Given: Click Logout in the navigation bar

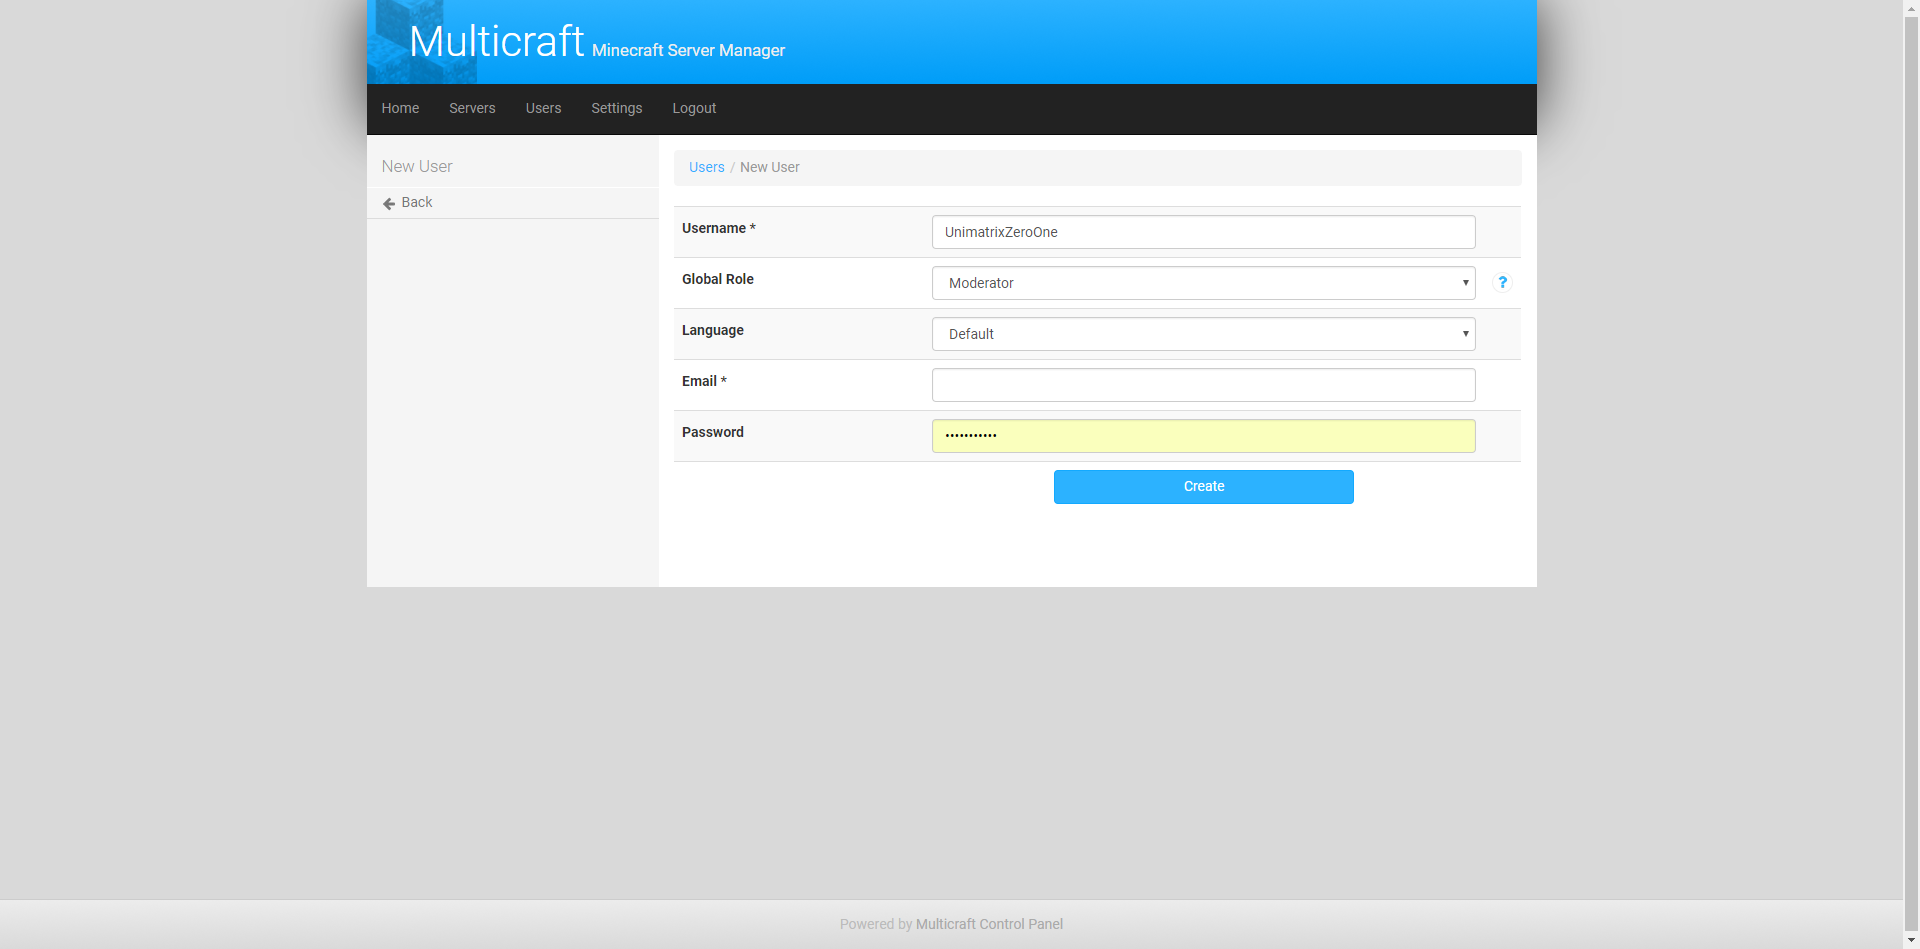Looking at the screenshot, I should tap(694, 108).
